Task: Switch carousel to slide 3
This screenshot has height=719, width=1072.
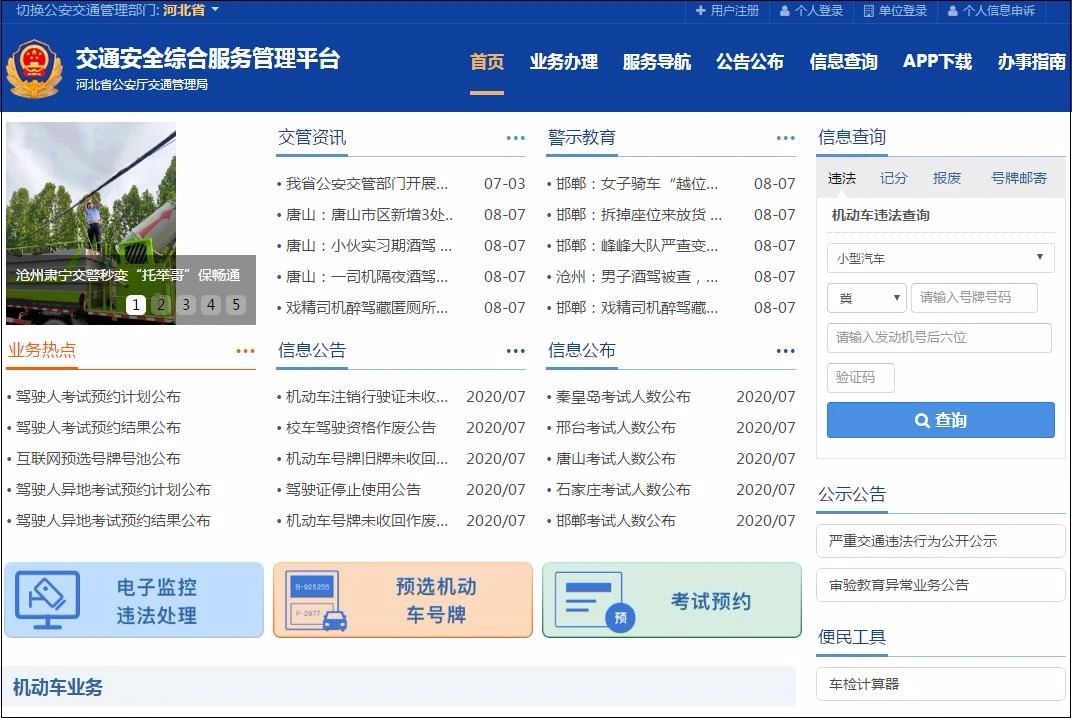Action: coord(186,305)
